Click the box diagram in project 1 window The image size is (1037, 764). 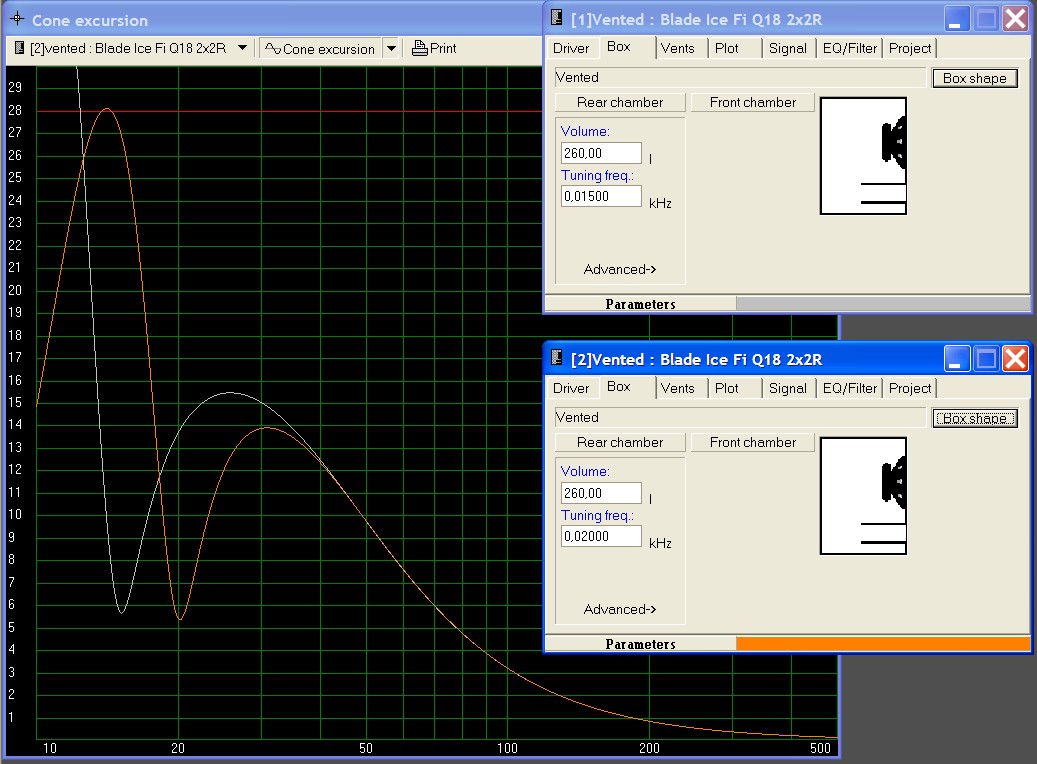click(863, 156)
